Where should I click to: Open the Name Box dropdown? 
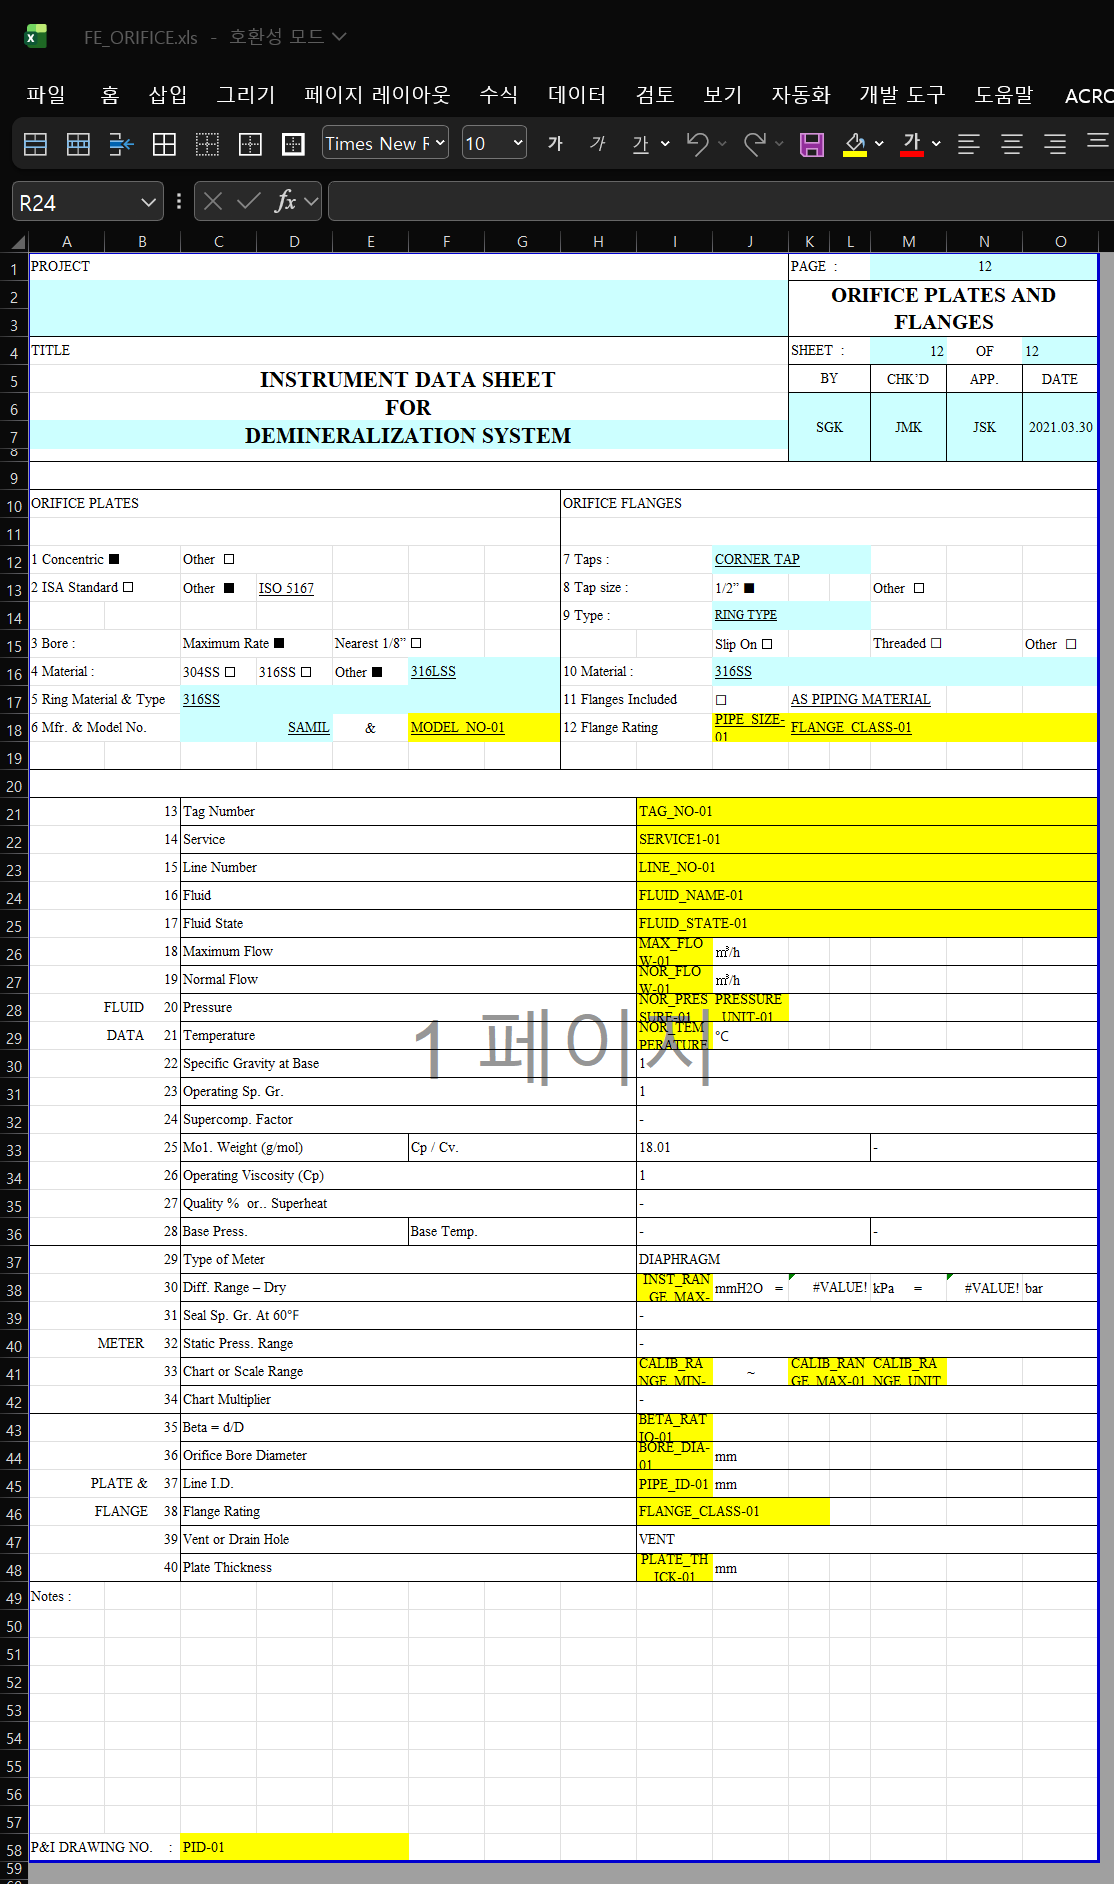coord(149,202)
